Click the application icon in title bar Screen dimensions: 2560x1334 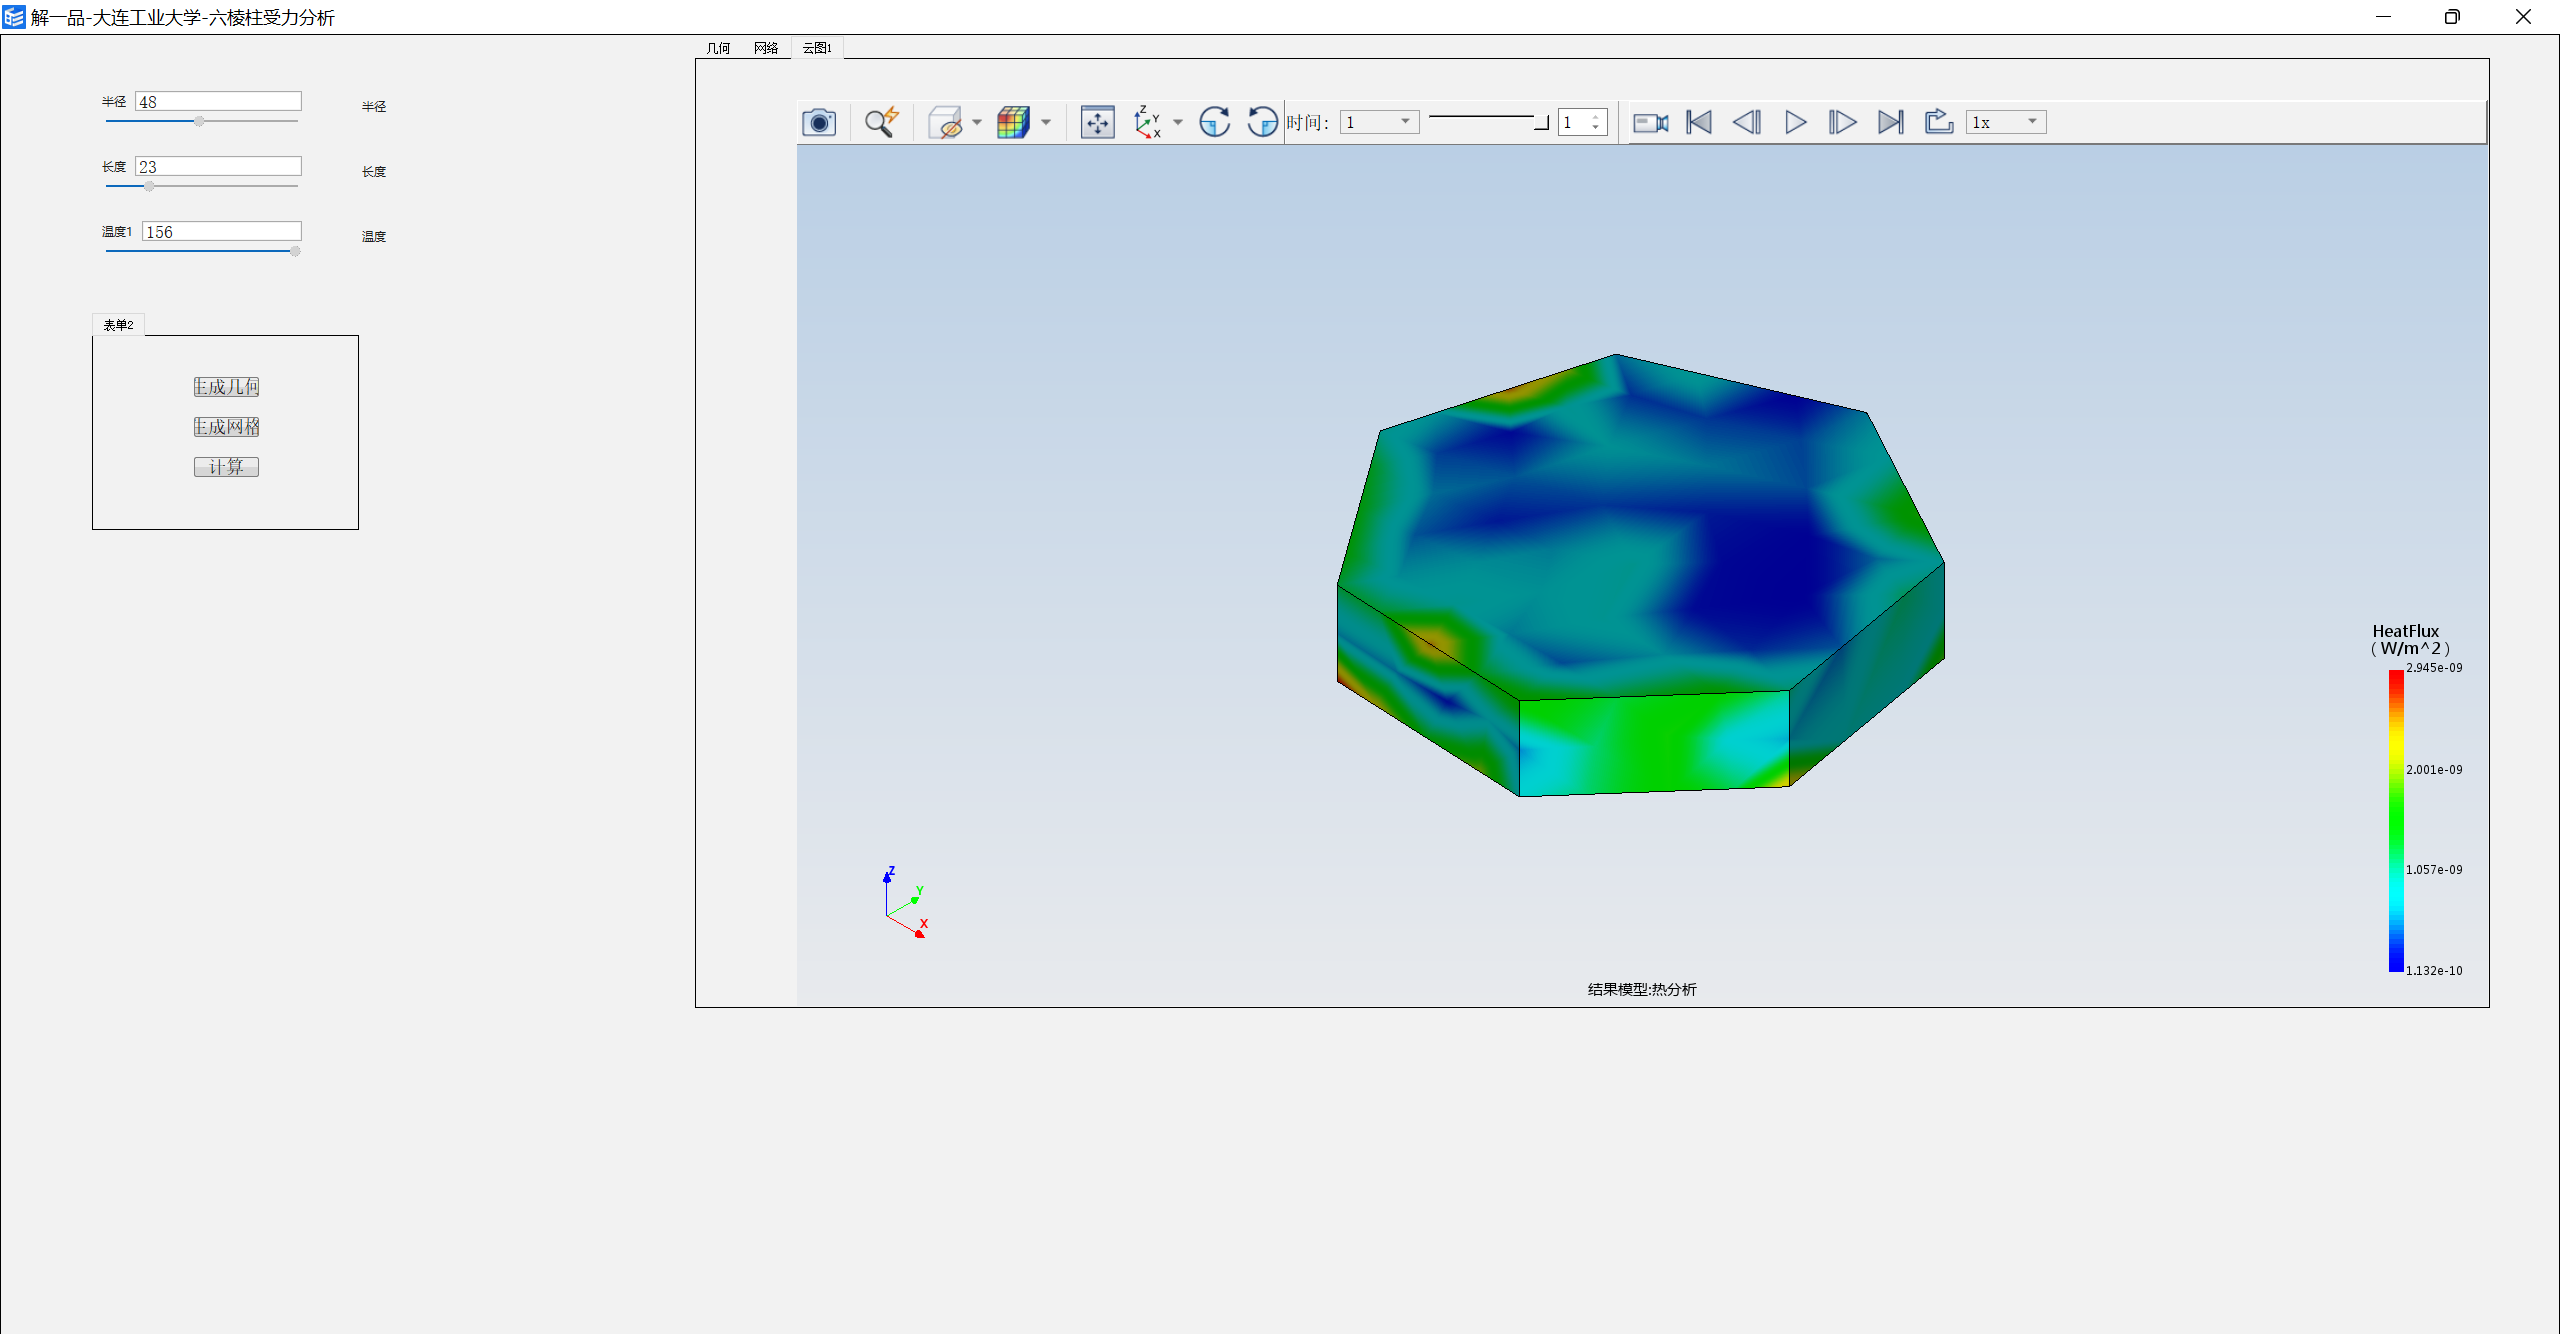coord(14,17)
